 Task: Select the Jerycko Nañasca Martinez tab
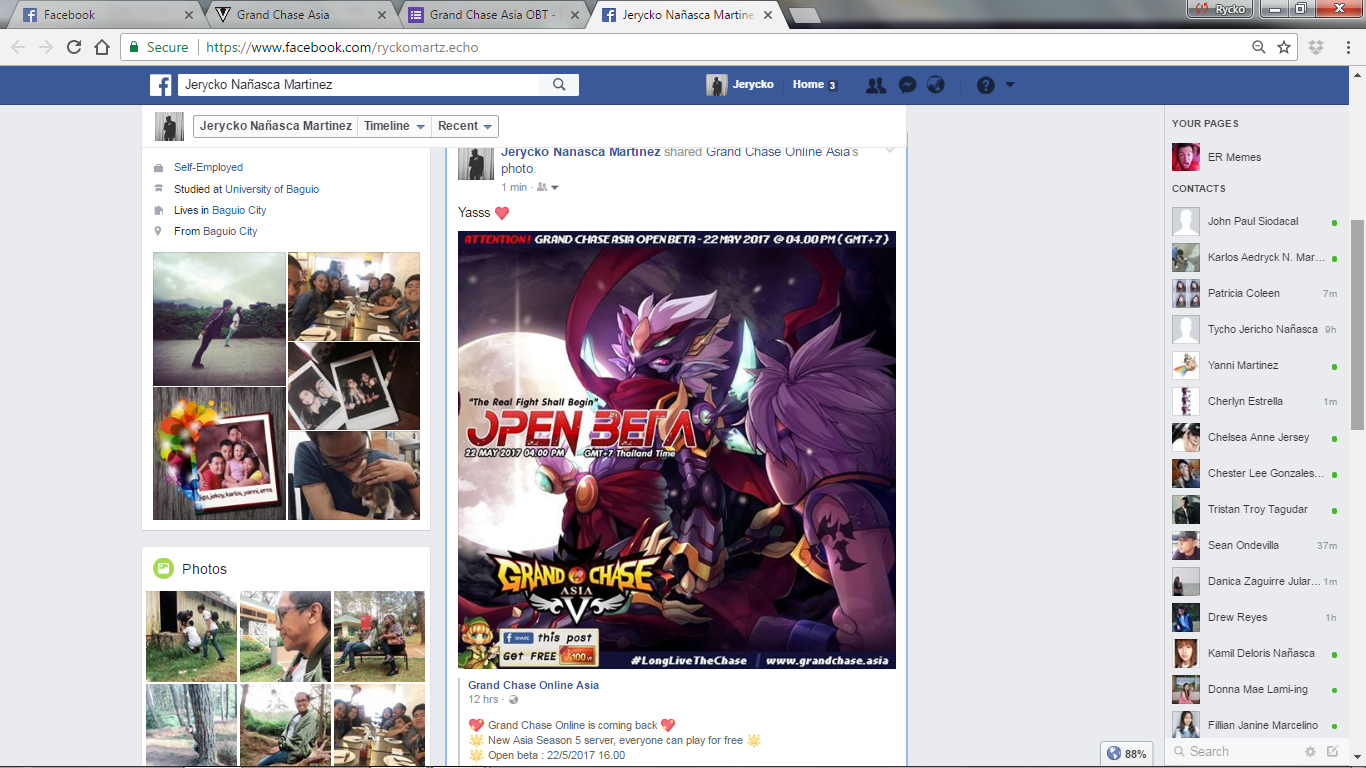point(685,15)
